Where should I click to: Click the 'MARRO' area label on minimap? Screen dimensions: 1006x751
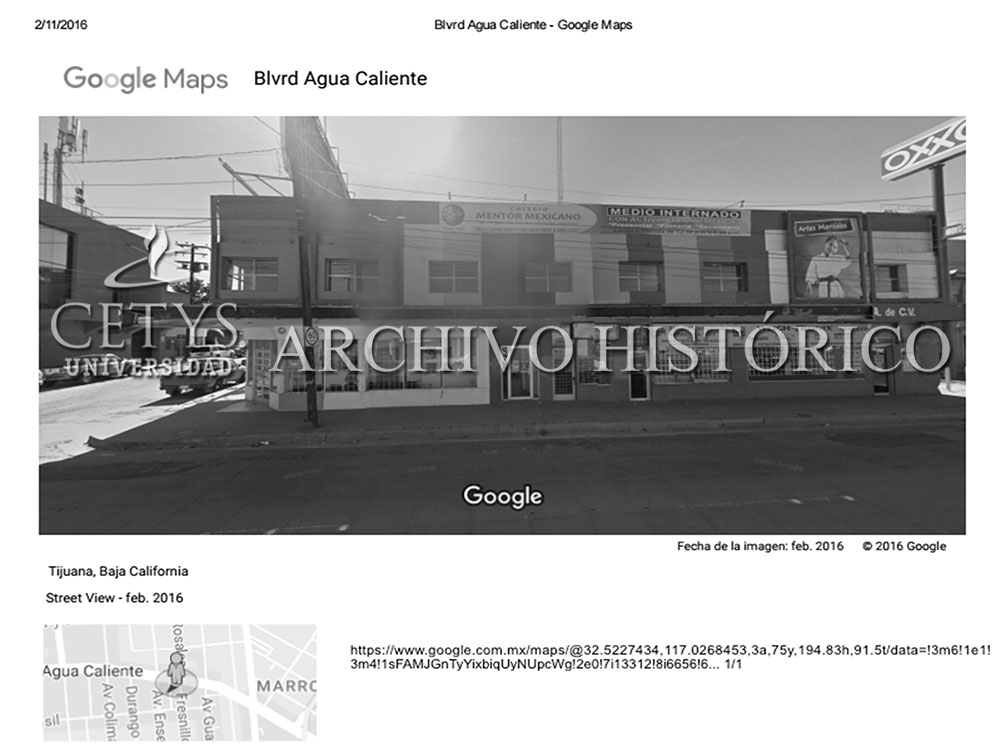click(x=286, y=686)
